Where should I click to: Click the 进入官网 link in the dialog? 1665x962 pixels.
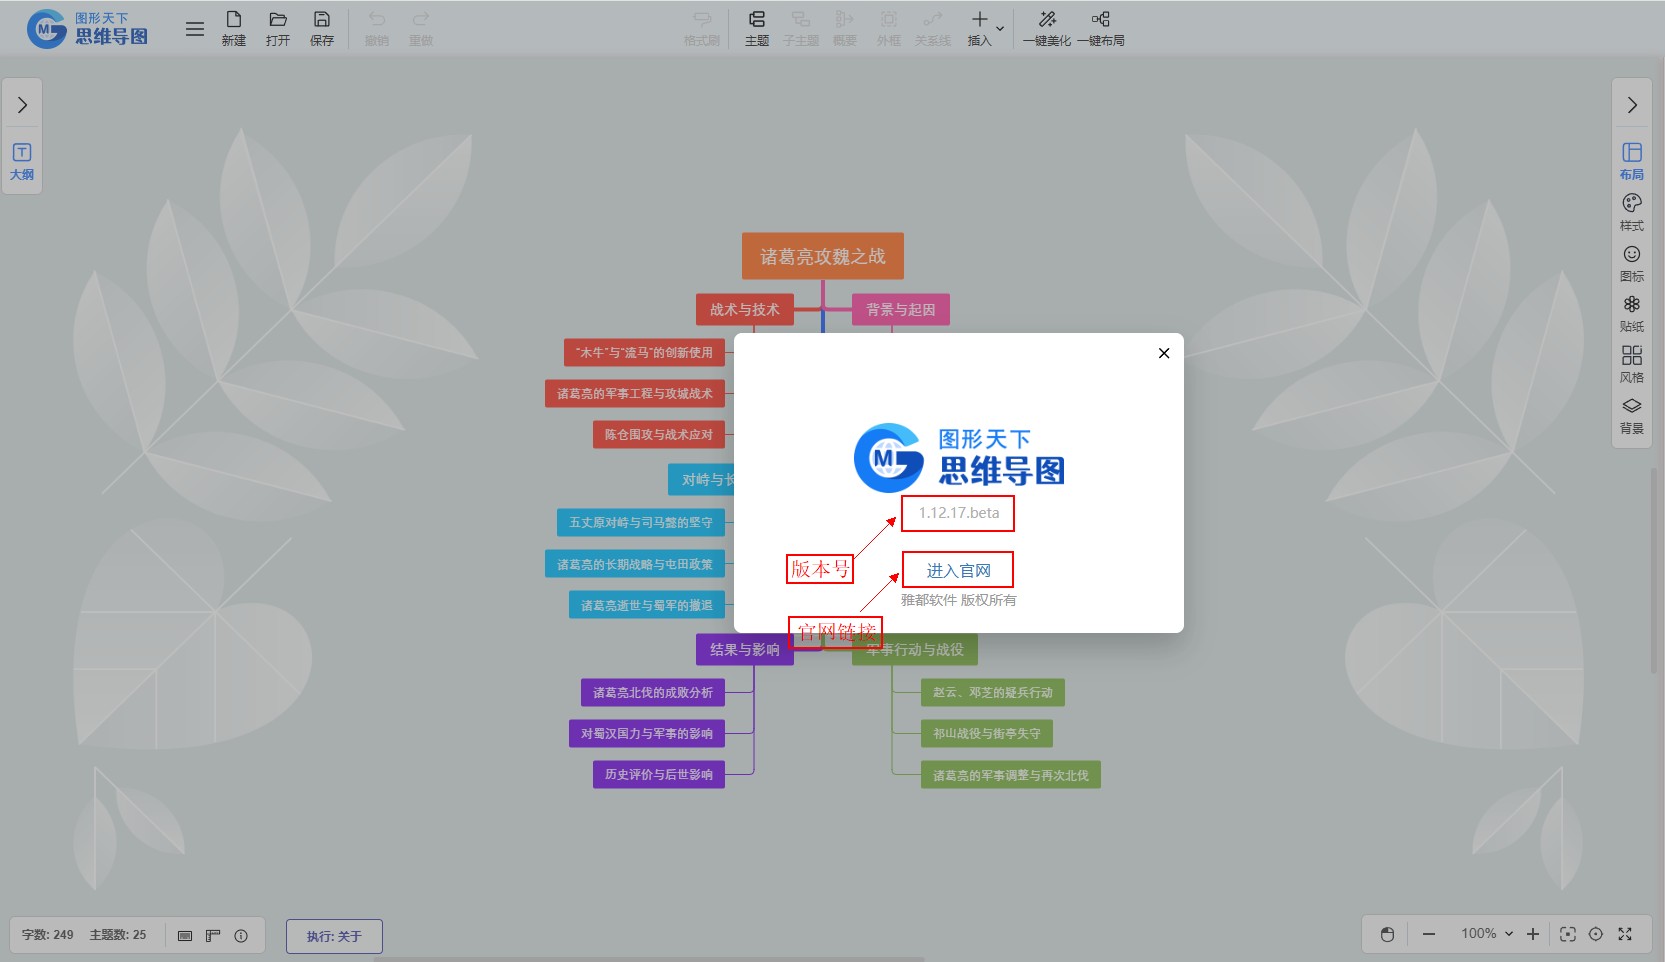pyautogui.click(x=958, y=570)
